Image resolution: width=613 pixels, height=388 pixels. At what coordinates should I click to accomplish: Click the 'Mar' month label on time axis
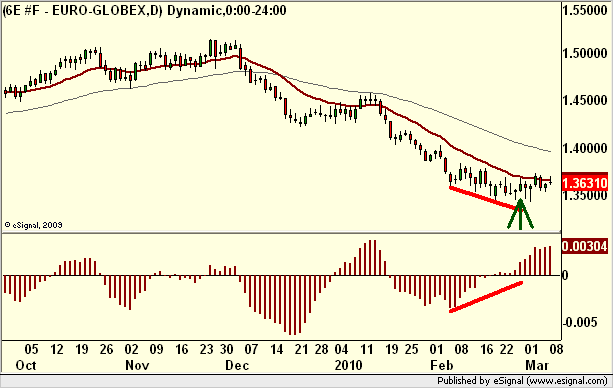537,365
